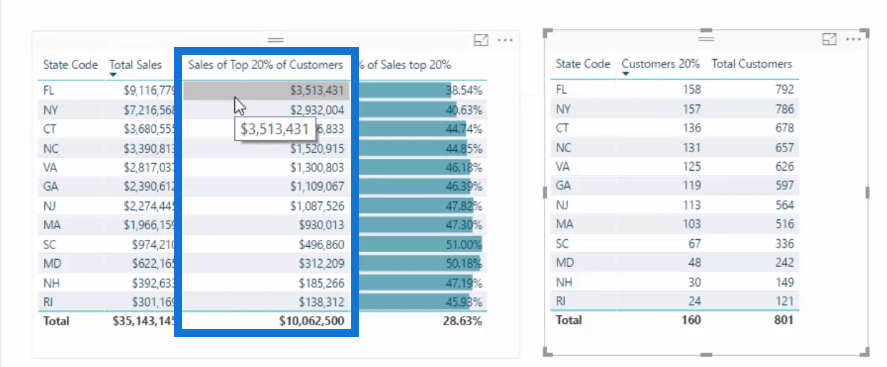Select Total row label in left table
Viewport: 887px width, 367px height.
[x=56, y=321]
